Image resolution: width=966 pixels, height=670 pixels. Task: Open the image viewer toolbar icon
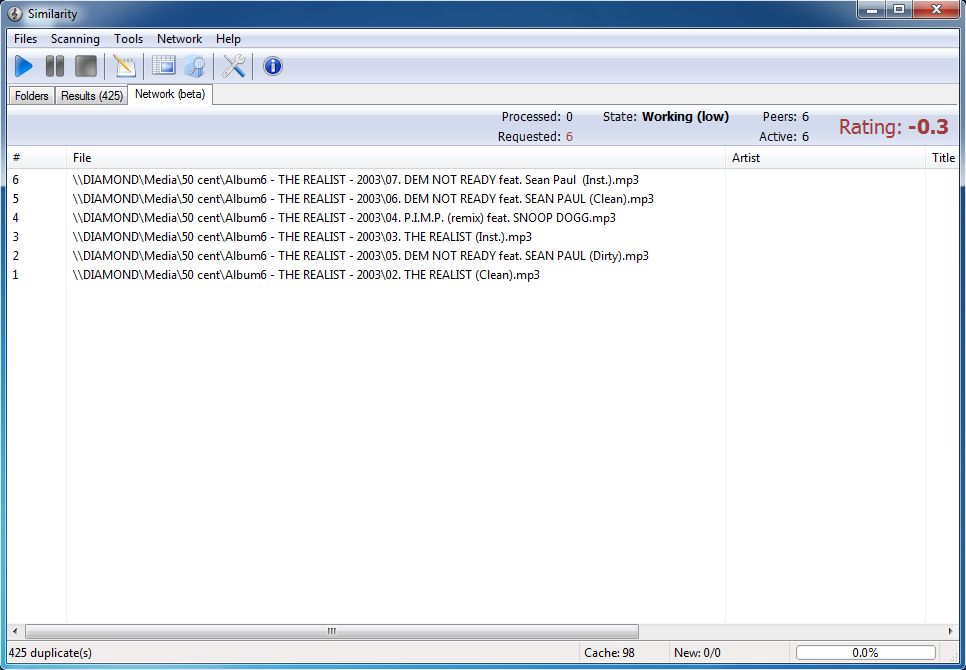pos(163,66)
